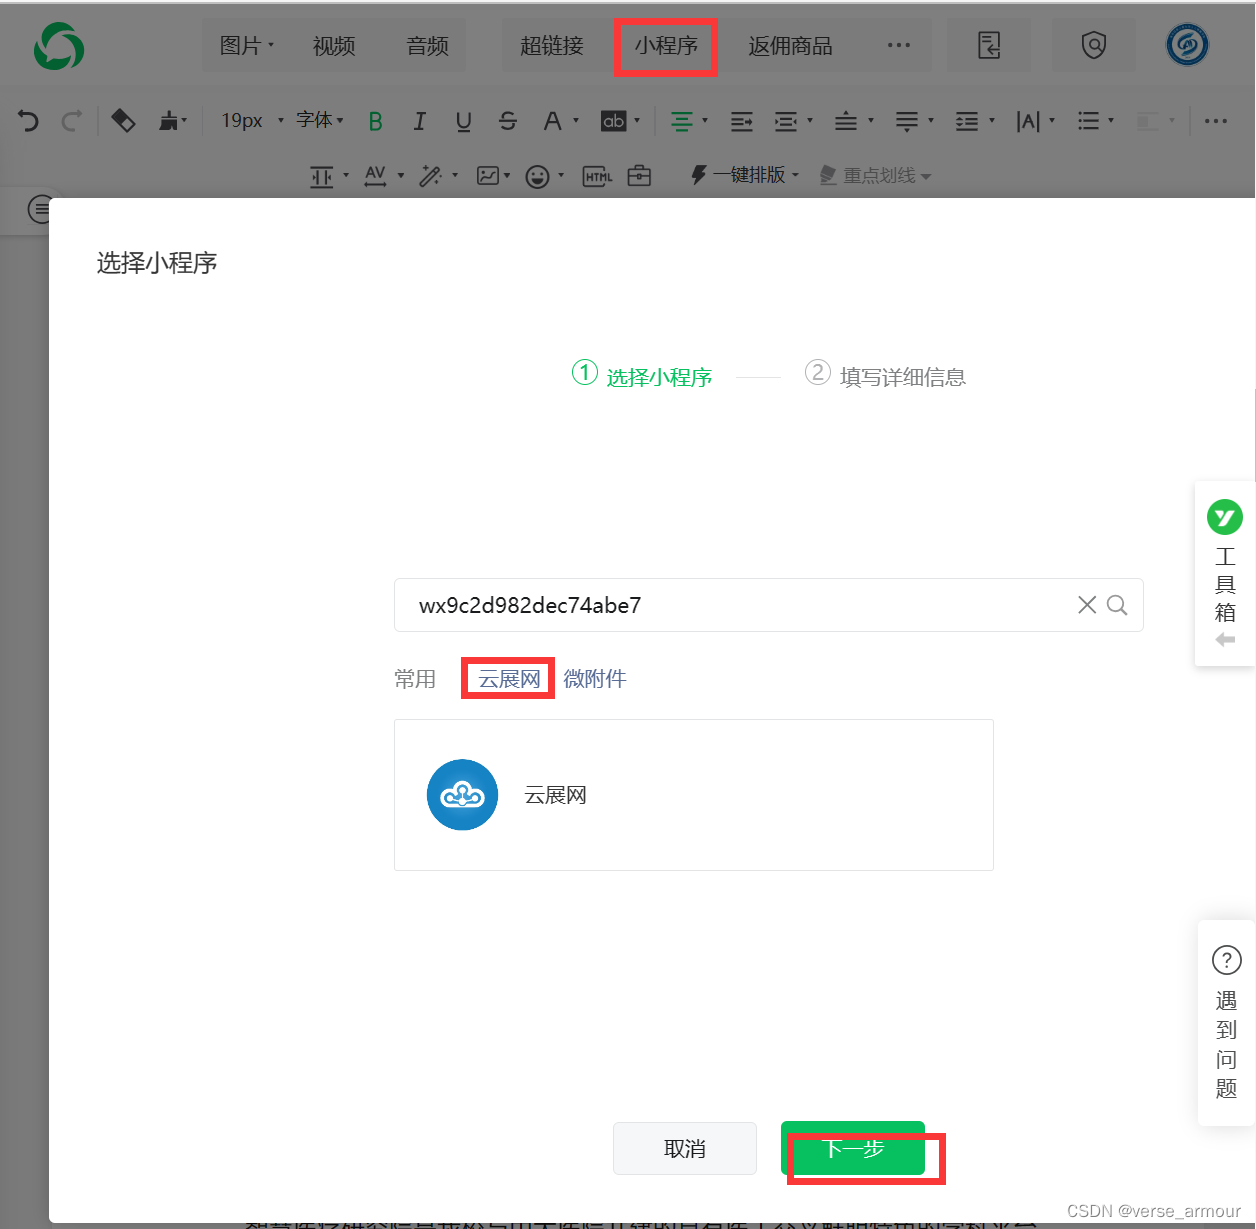Open the top menu ellipsis more options
The width and height of the screenshot is (1256, 1229).
(x=899, y=45)
